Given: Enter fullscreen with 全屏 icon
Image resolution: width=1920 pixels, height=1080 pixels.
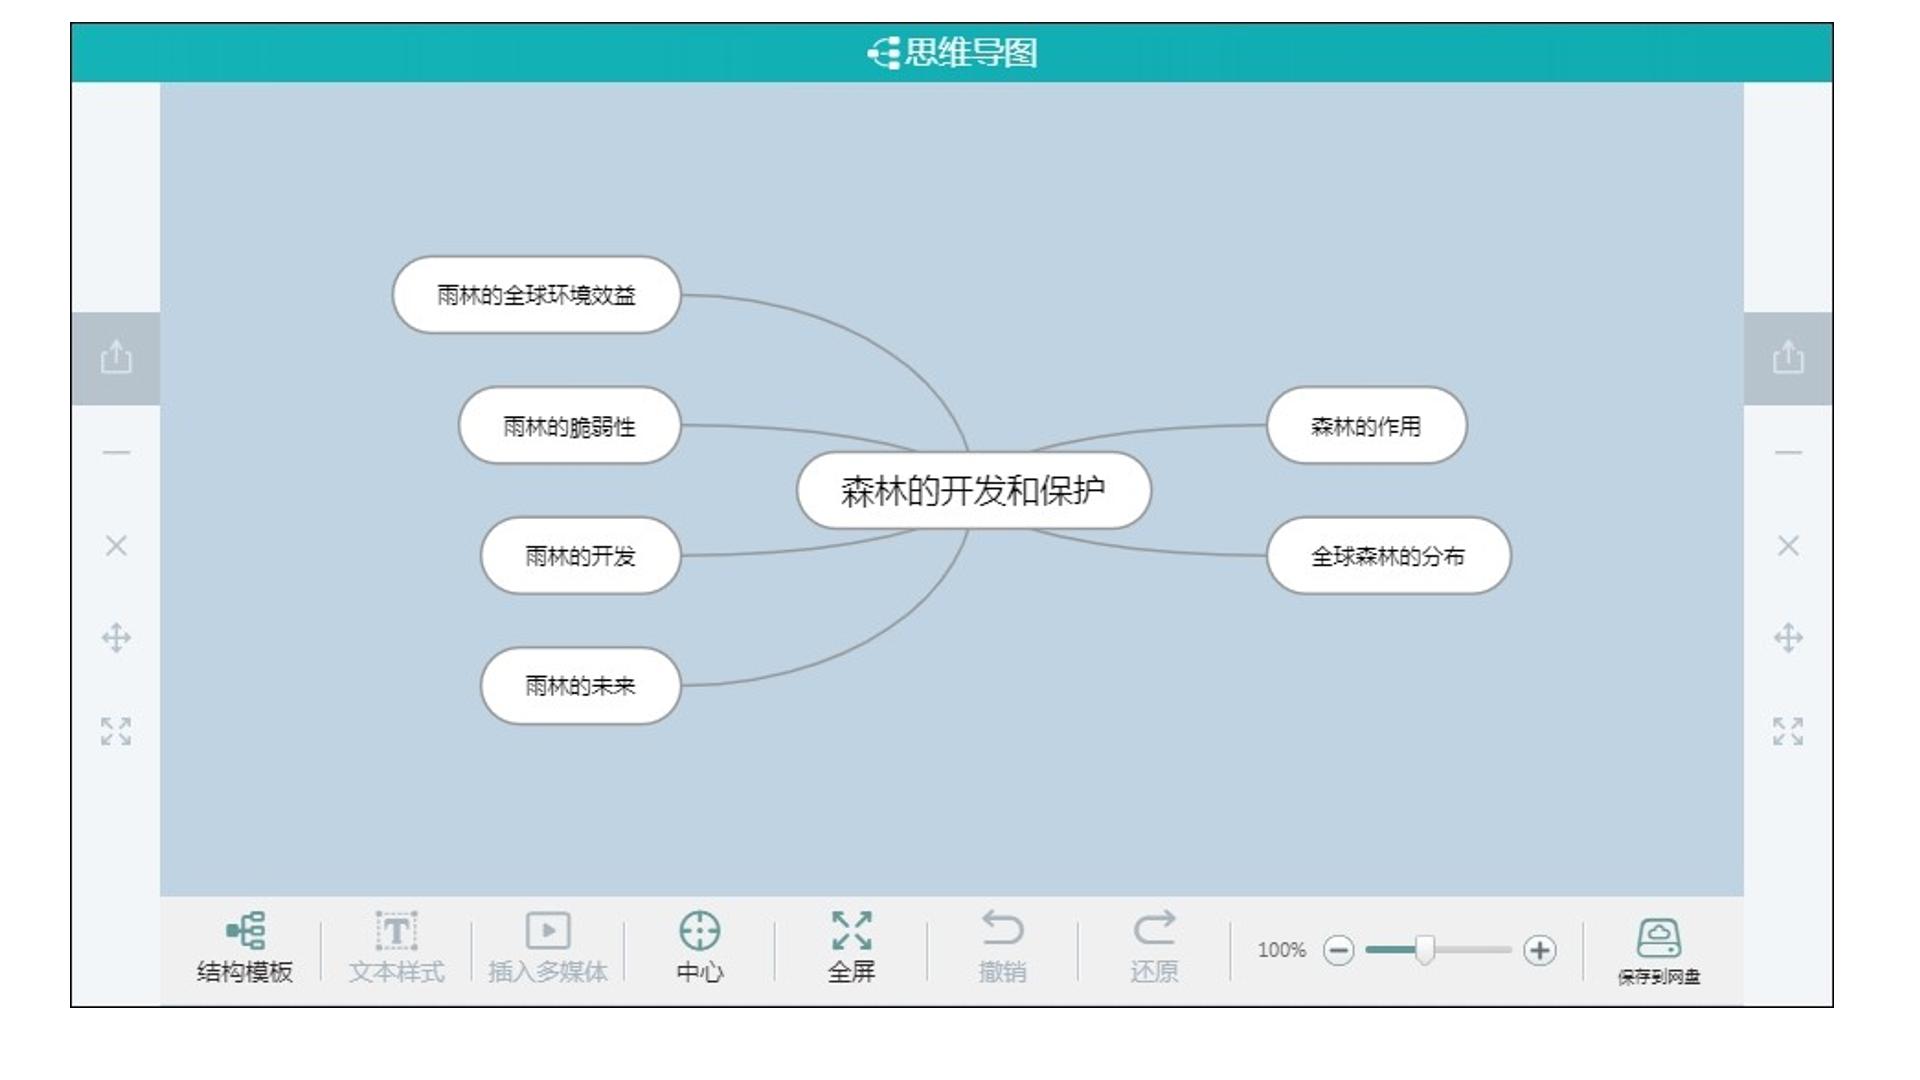Looking at the screenshot, I should click(851, 930).
